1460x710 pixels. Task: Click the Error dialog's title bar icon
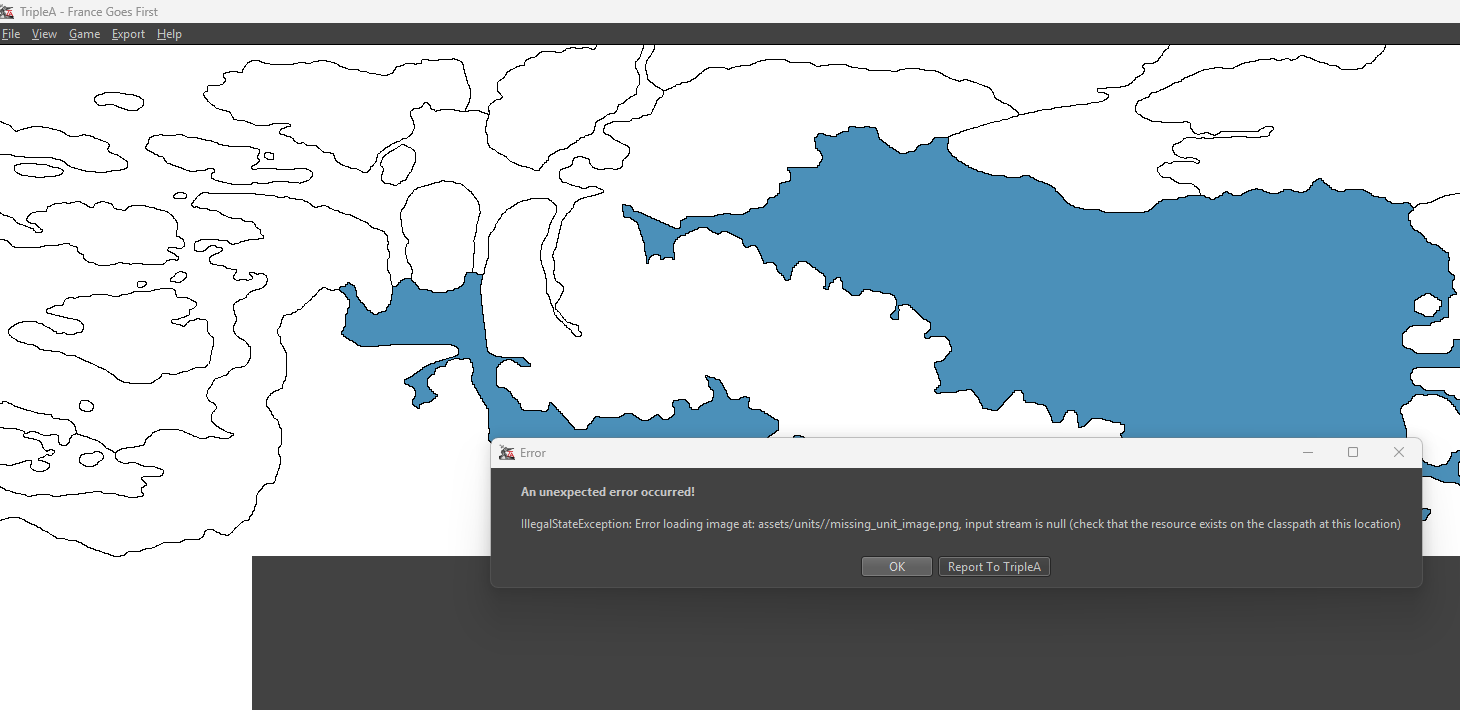pyautogui.click(x=507, y=453)
